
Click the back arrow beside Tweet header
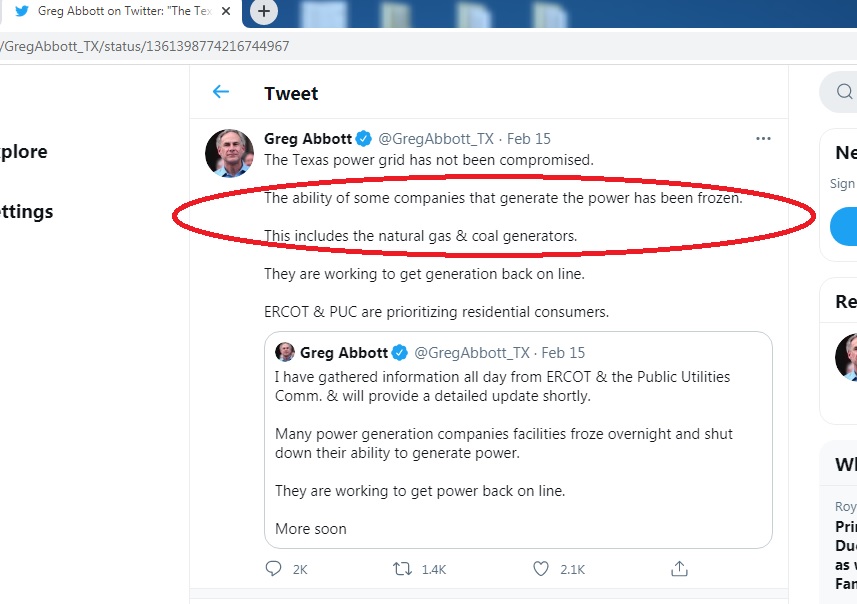(x=221, y=92)
